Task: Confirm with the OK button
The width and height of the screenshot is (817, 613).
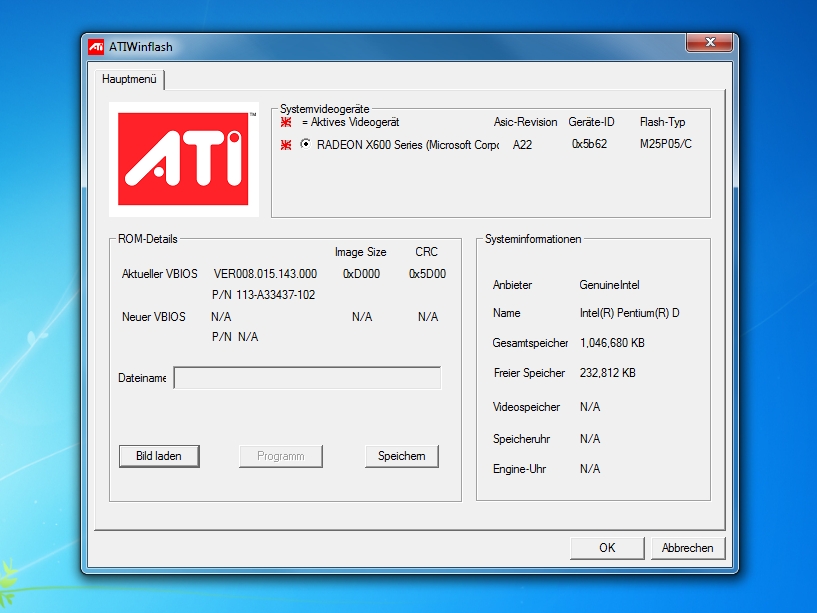Action: point(607,548)
